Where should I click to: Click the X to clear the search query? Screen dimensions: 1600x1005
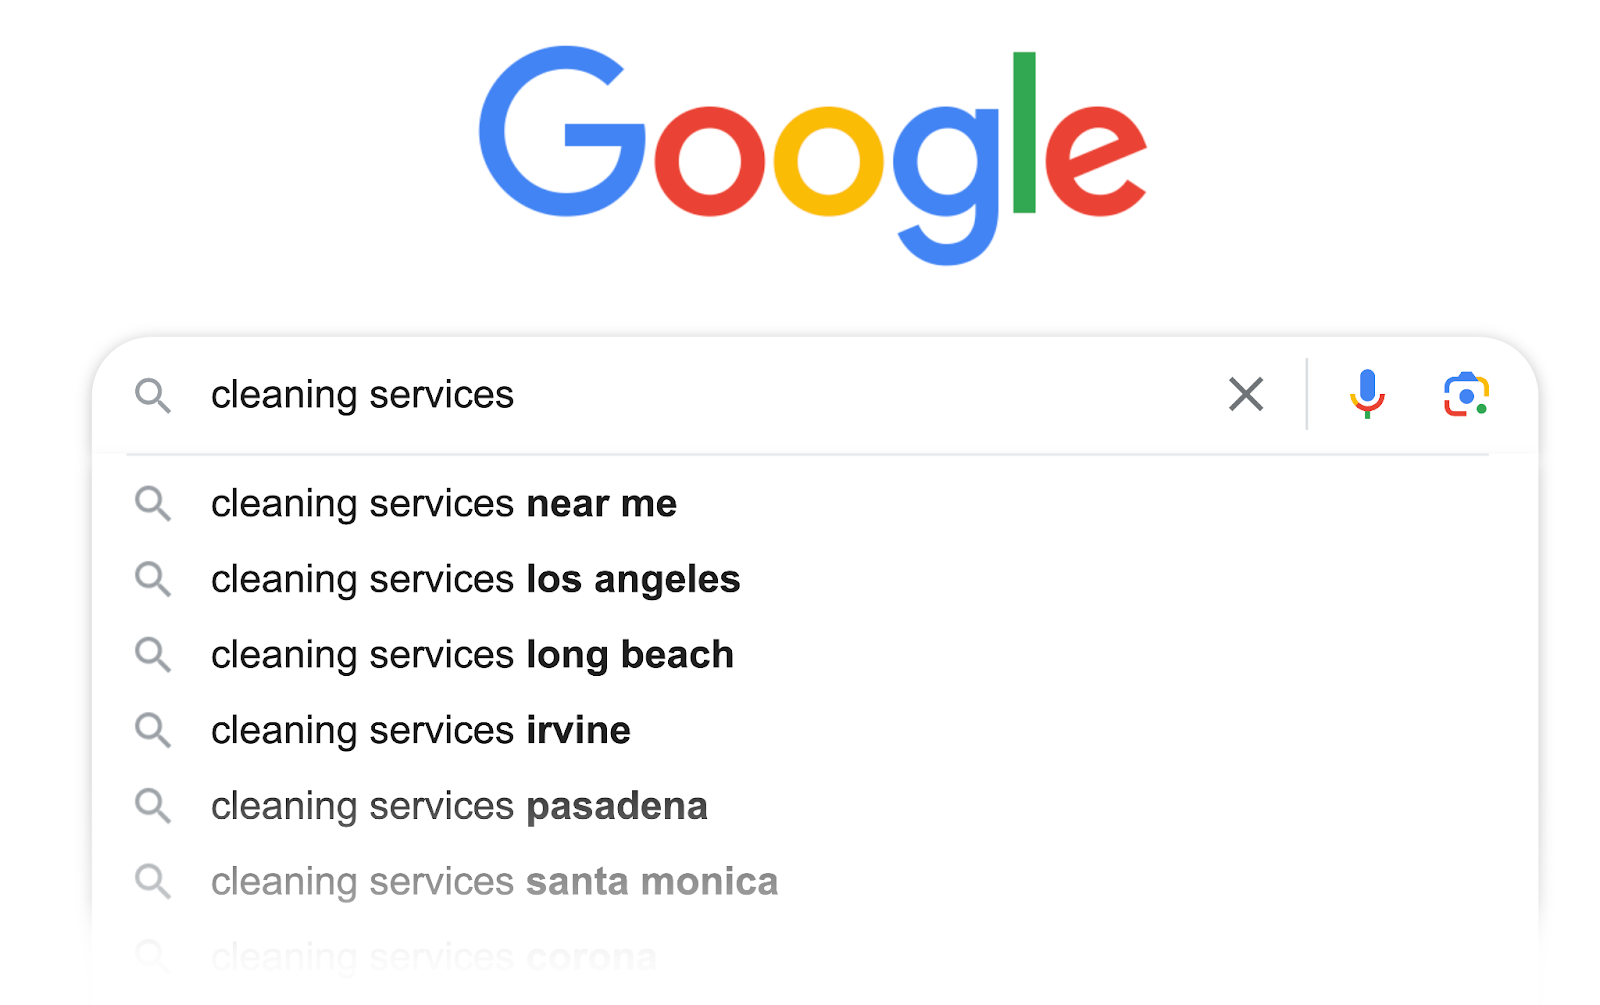tap(1245, 394)
